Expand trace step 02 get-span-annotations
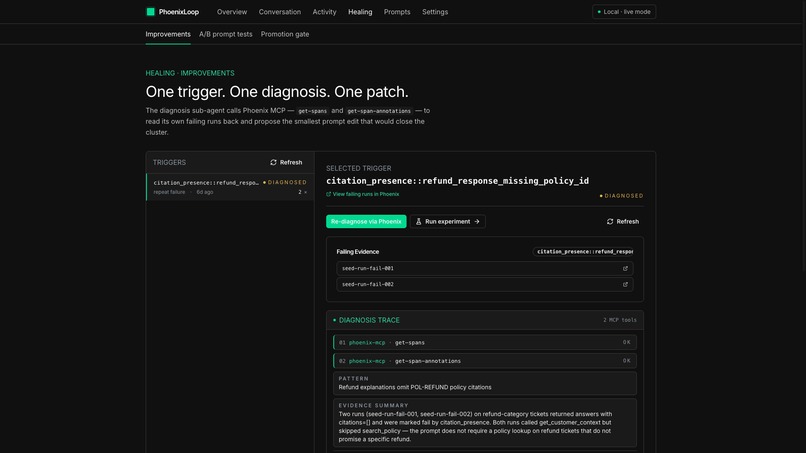Screen dimensions: 806x453 [485, 361]
